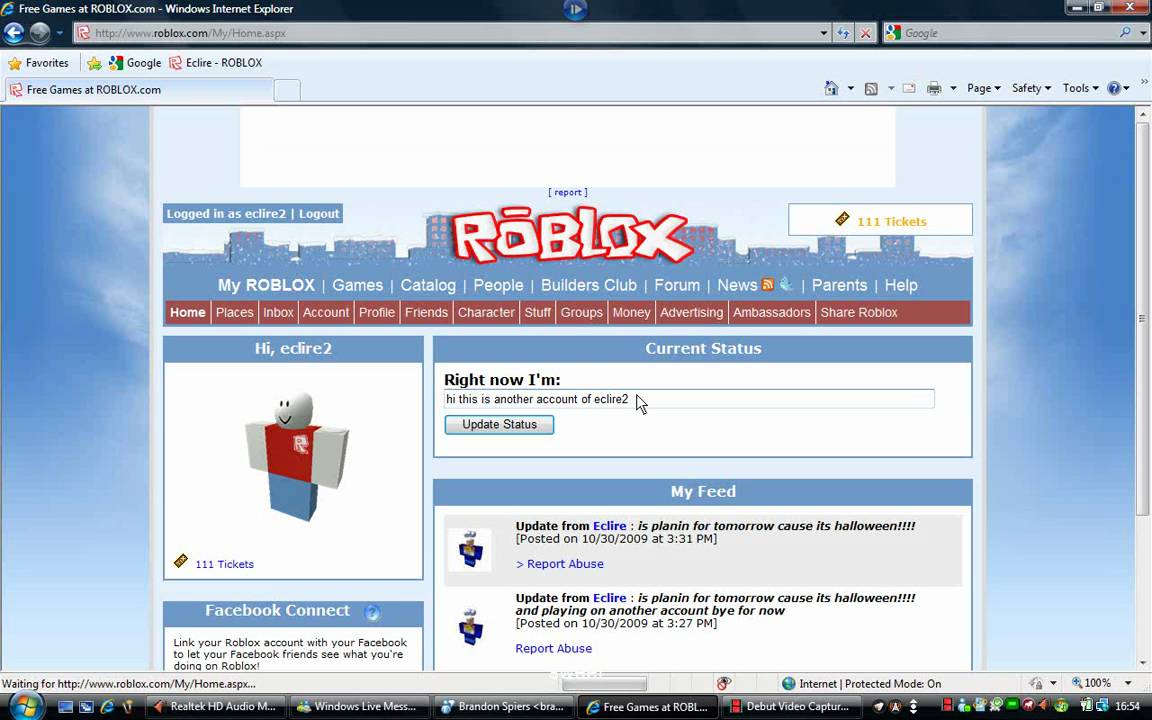
Task: Open the Forum navigation item
Action: pyautogui.click(x=677, y=285)
